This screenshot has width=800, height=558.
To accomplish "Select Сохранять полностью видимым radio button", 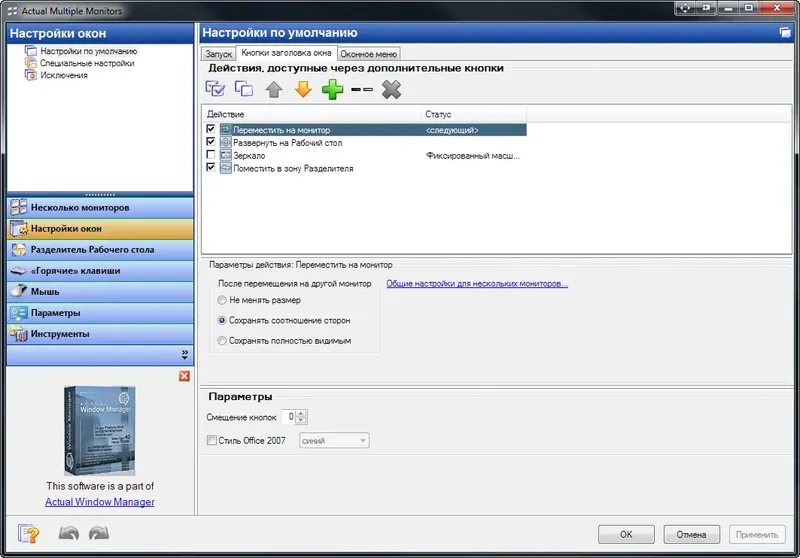I will coord(222,341).
